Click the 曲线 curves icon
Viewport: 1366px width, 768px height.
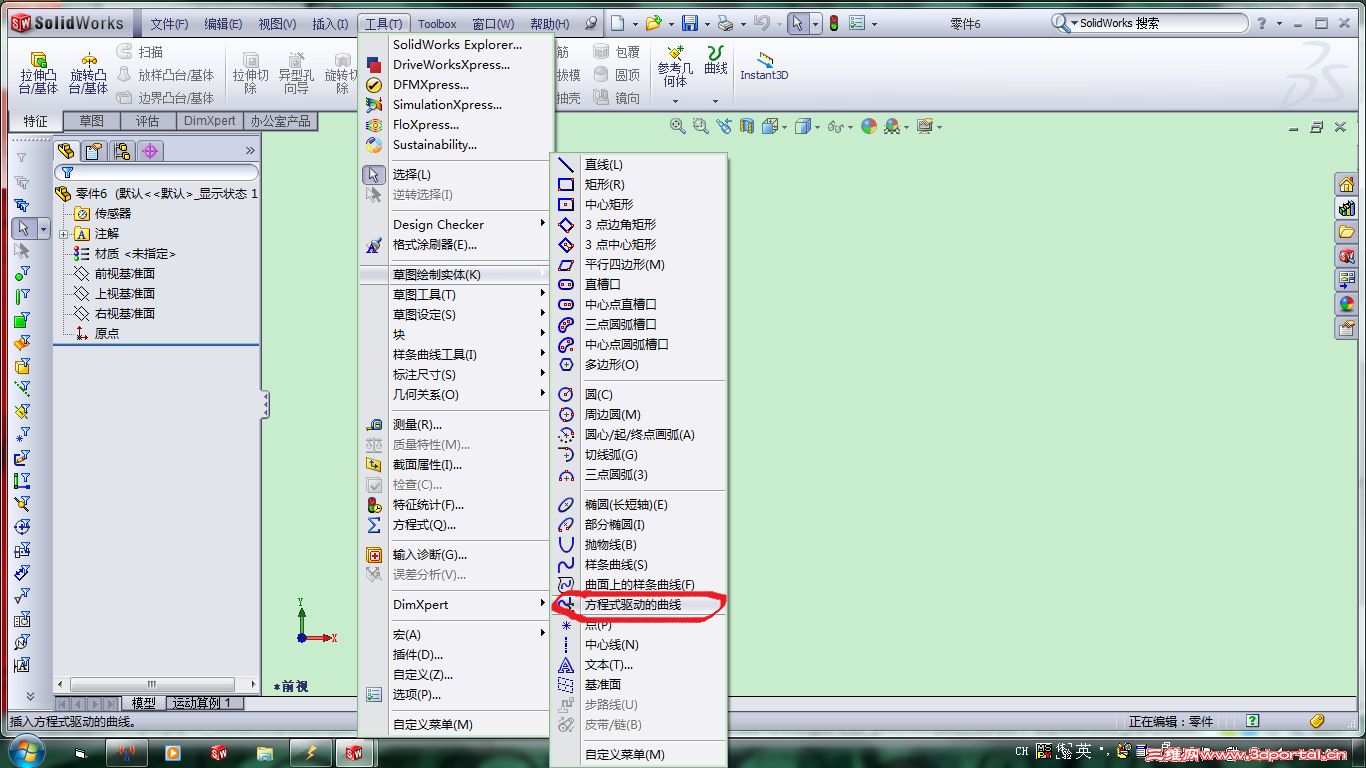tap(716, 52)
